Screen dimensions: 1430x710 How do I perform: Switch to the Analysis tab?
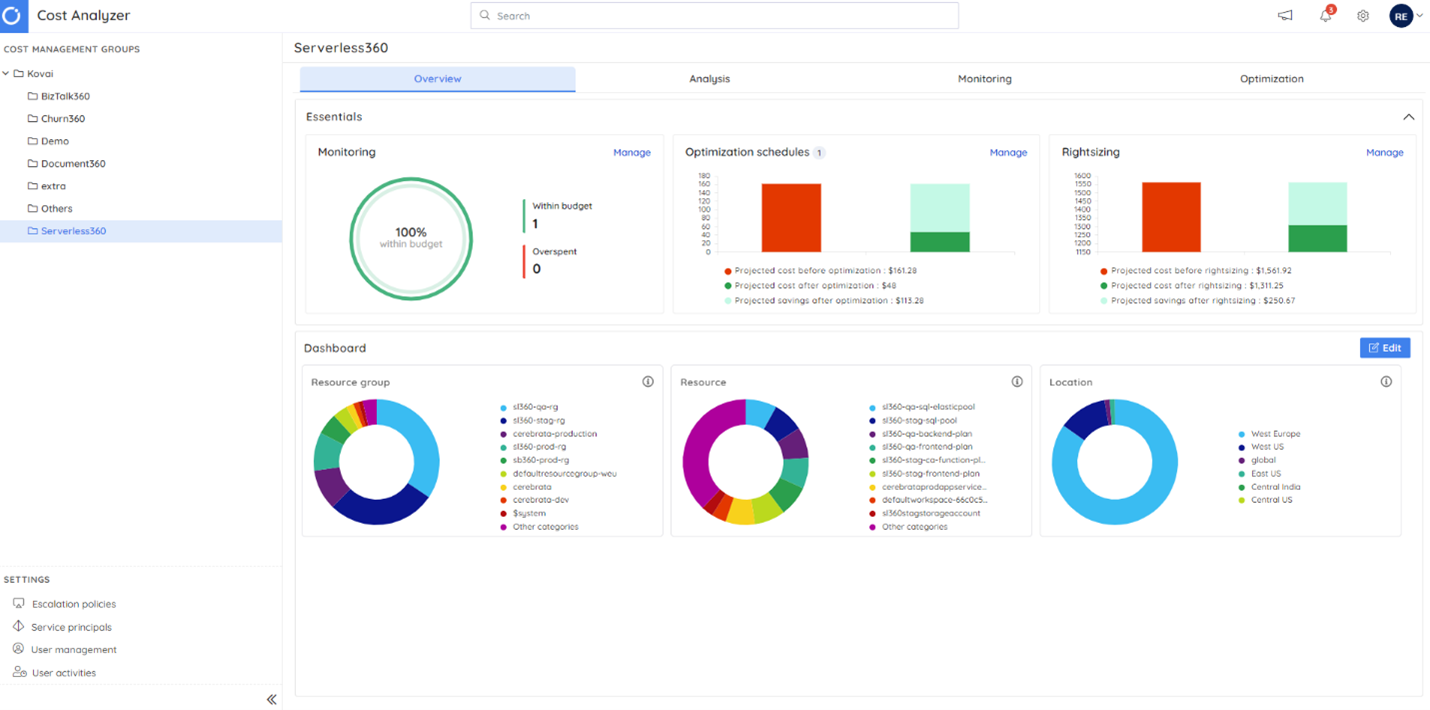710,78
